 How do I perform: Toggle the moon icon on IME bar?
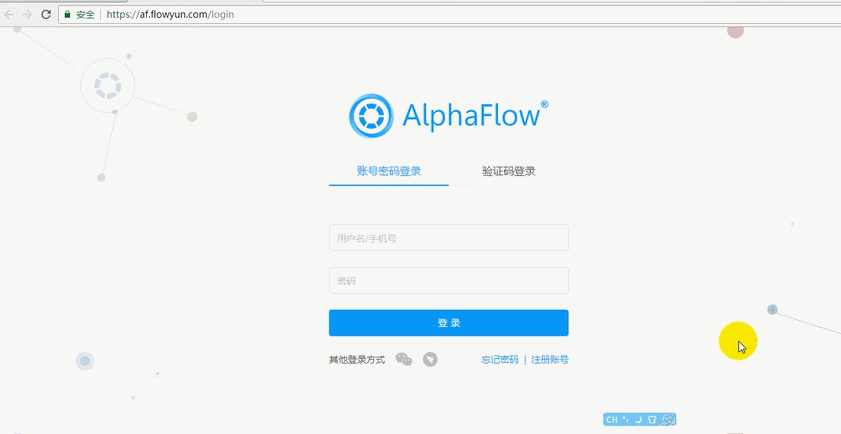638,420
